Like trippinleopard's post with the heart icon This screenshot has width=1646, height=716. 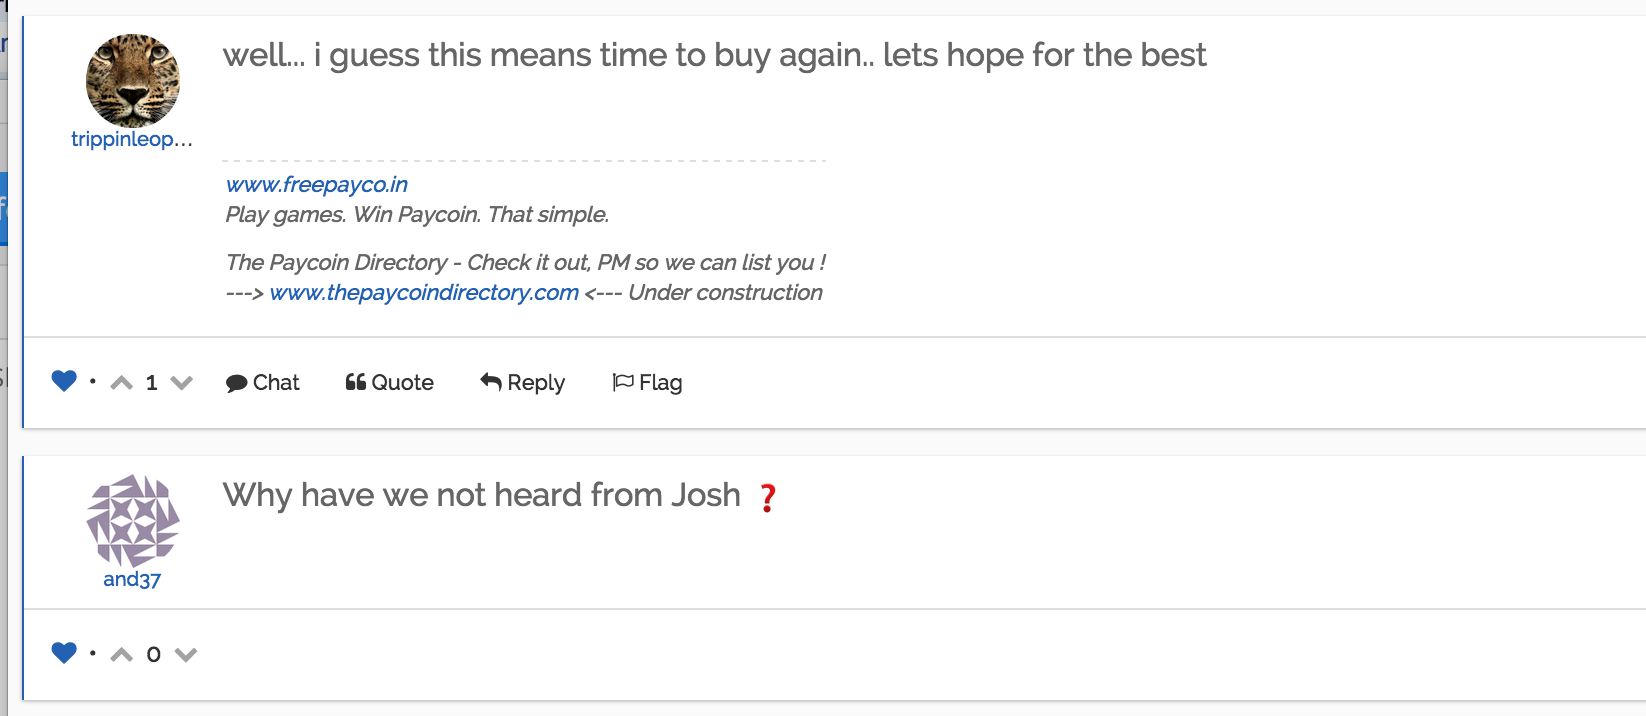[x=64, y=381]
